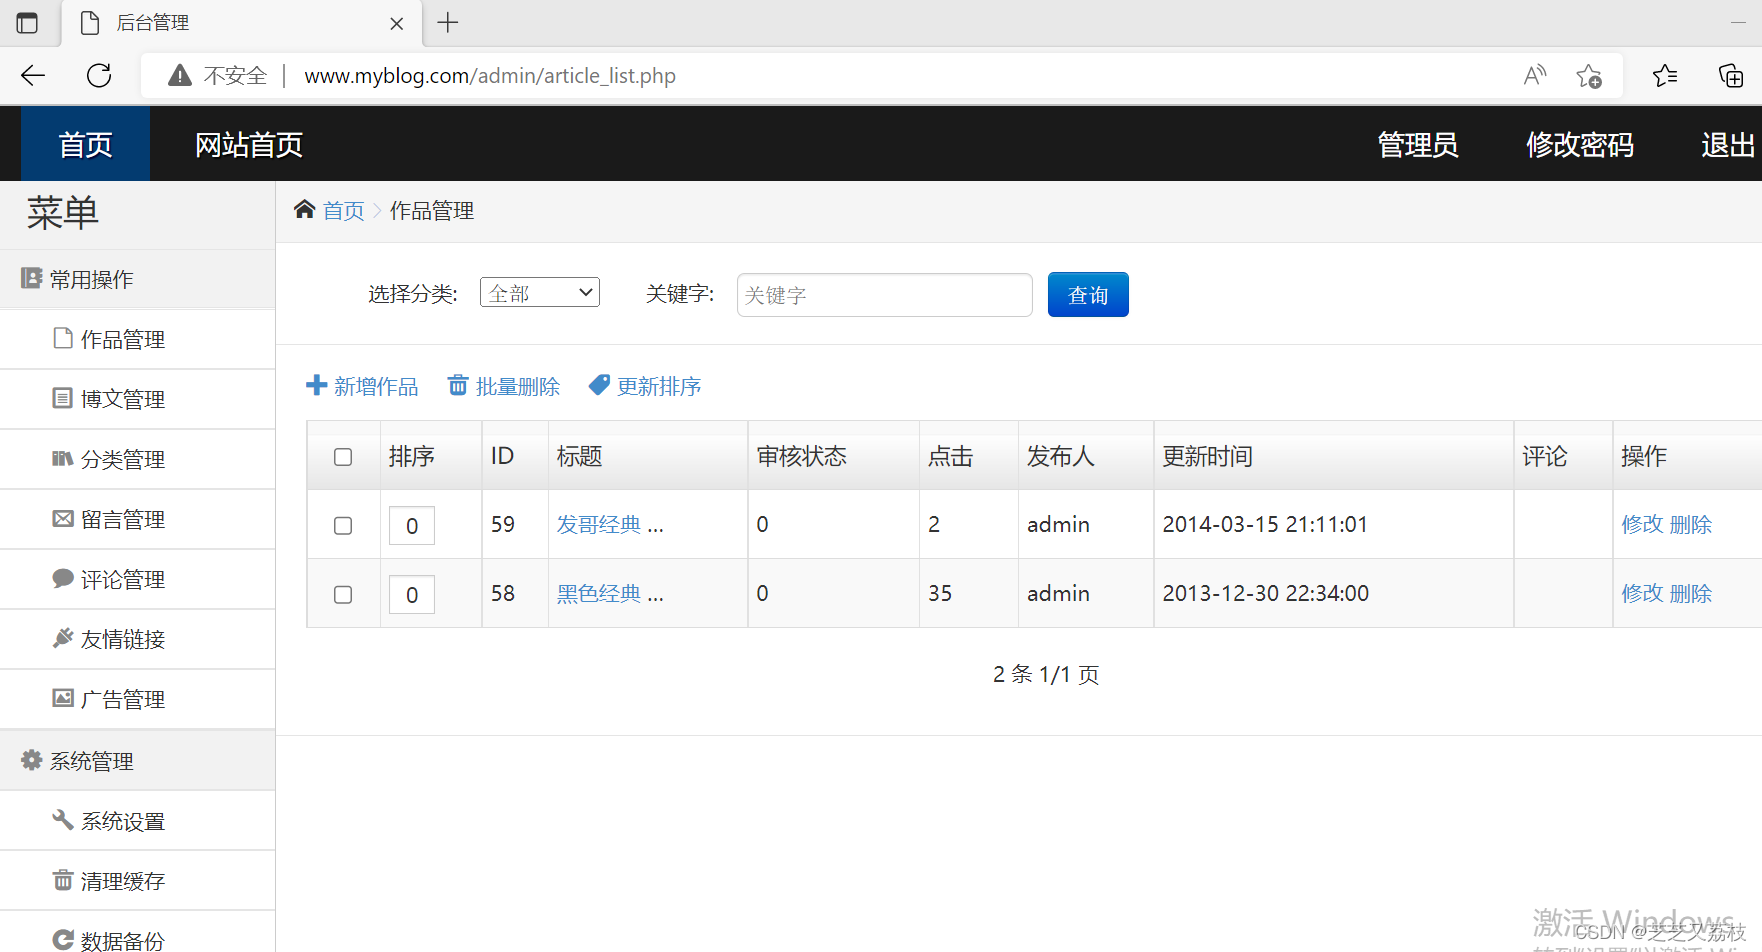Open browser collections icon
Image resolution: width=1762 pixels, height=952 pixels.
click(x=1731, y=75)
